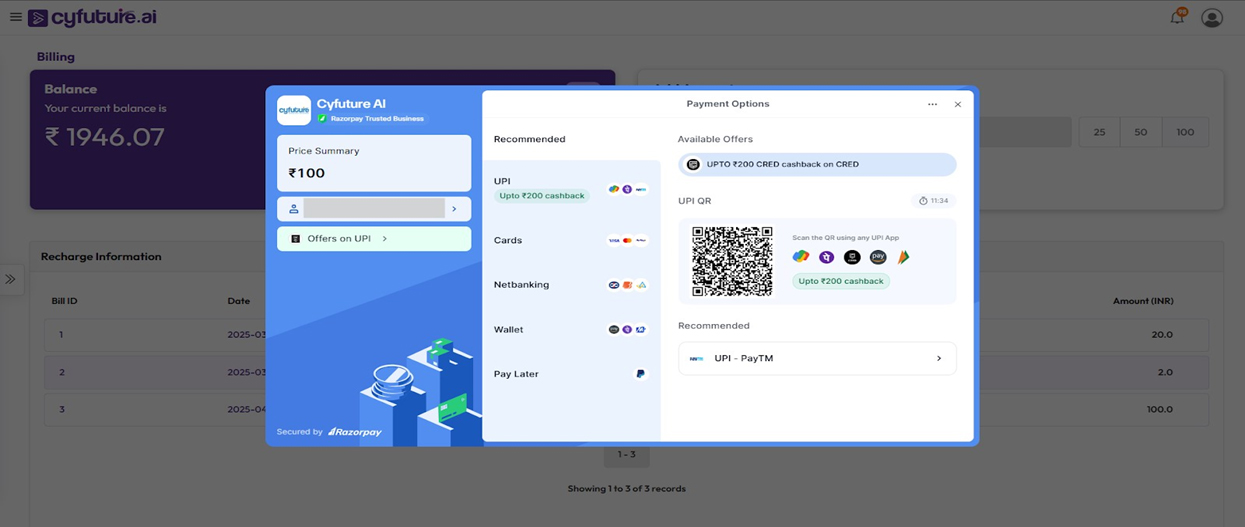The image size is (1245, 527).
Task: Click the PhonePe icon beside the QR code
Action: point(826,257)
